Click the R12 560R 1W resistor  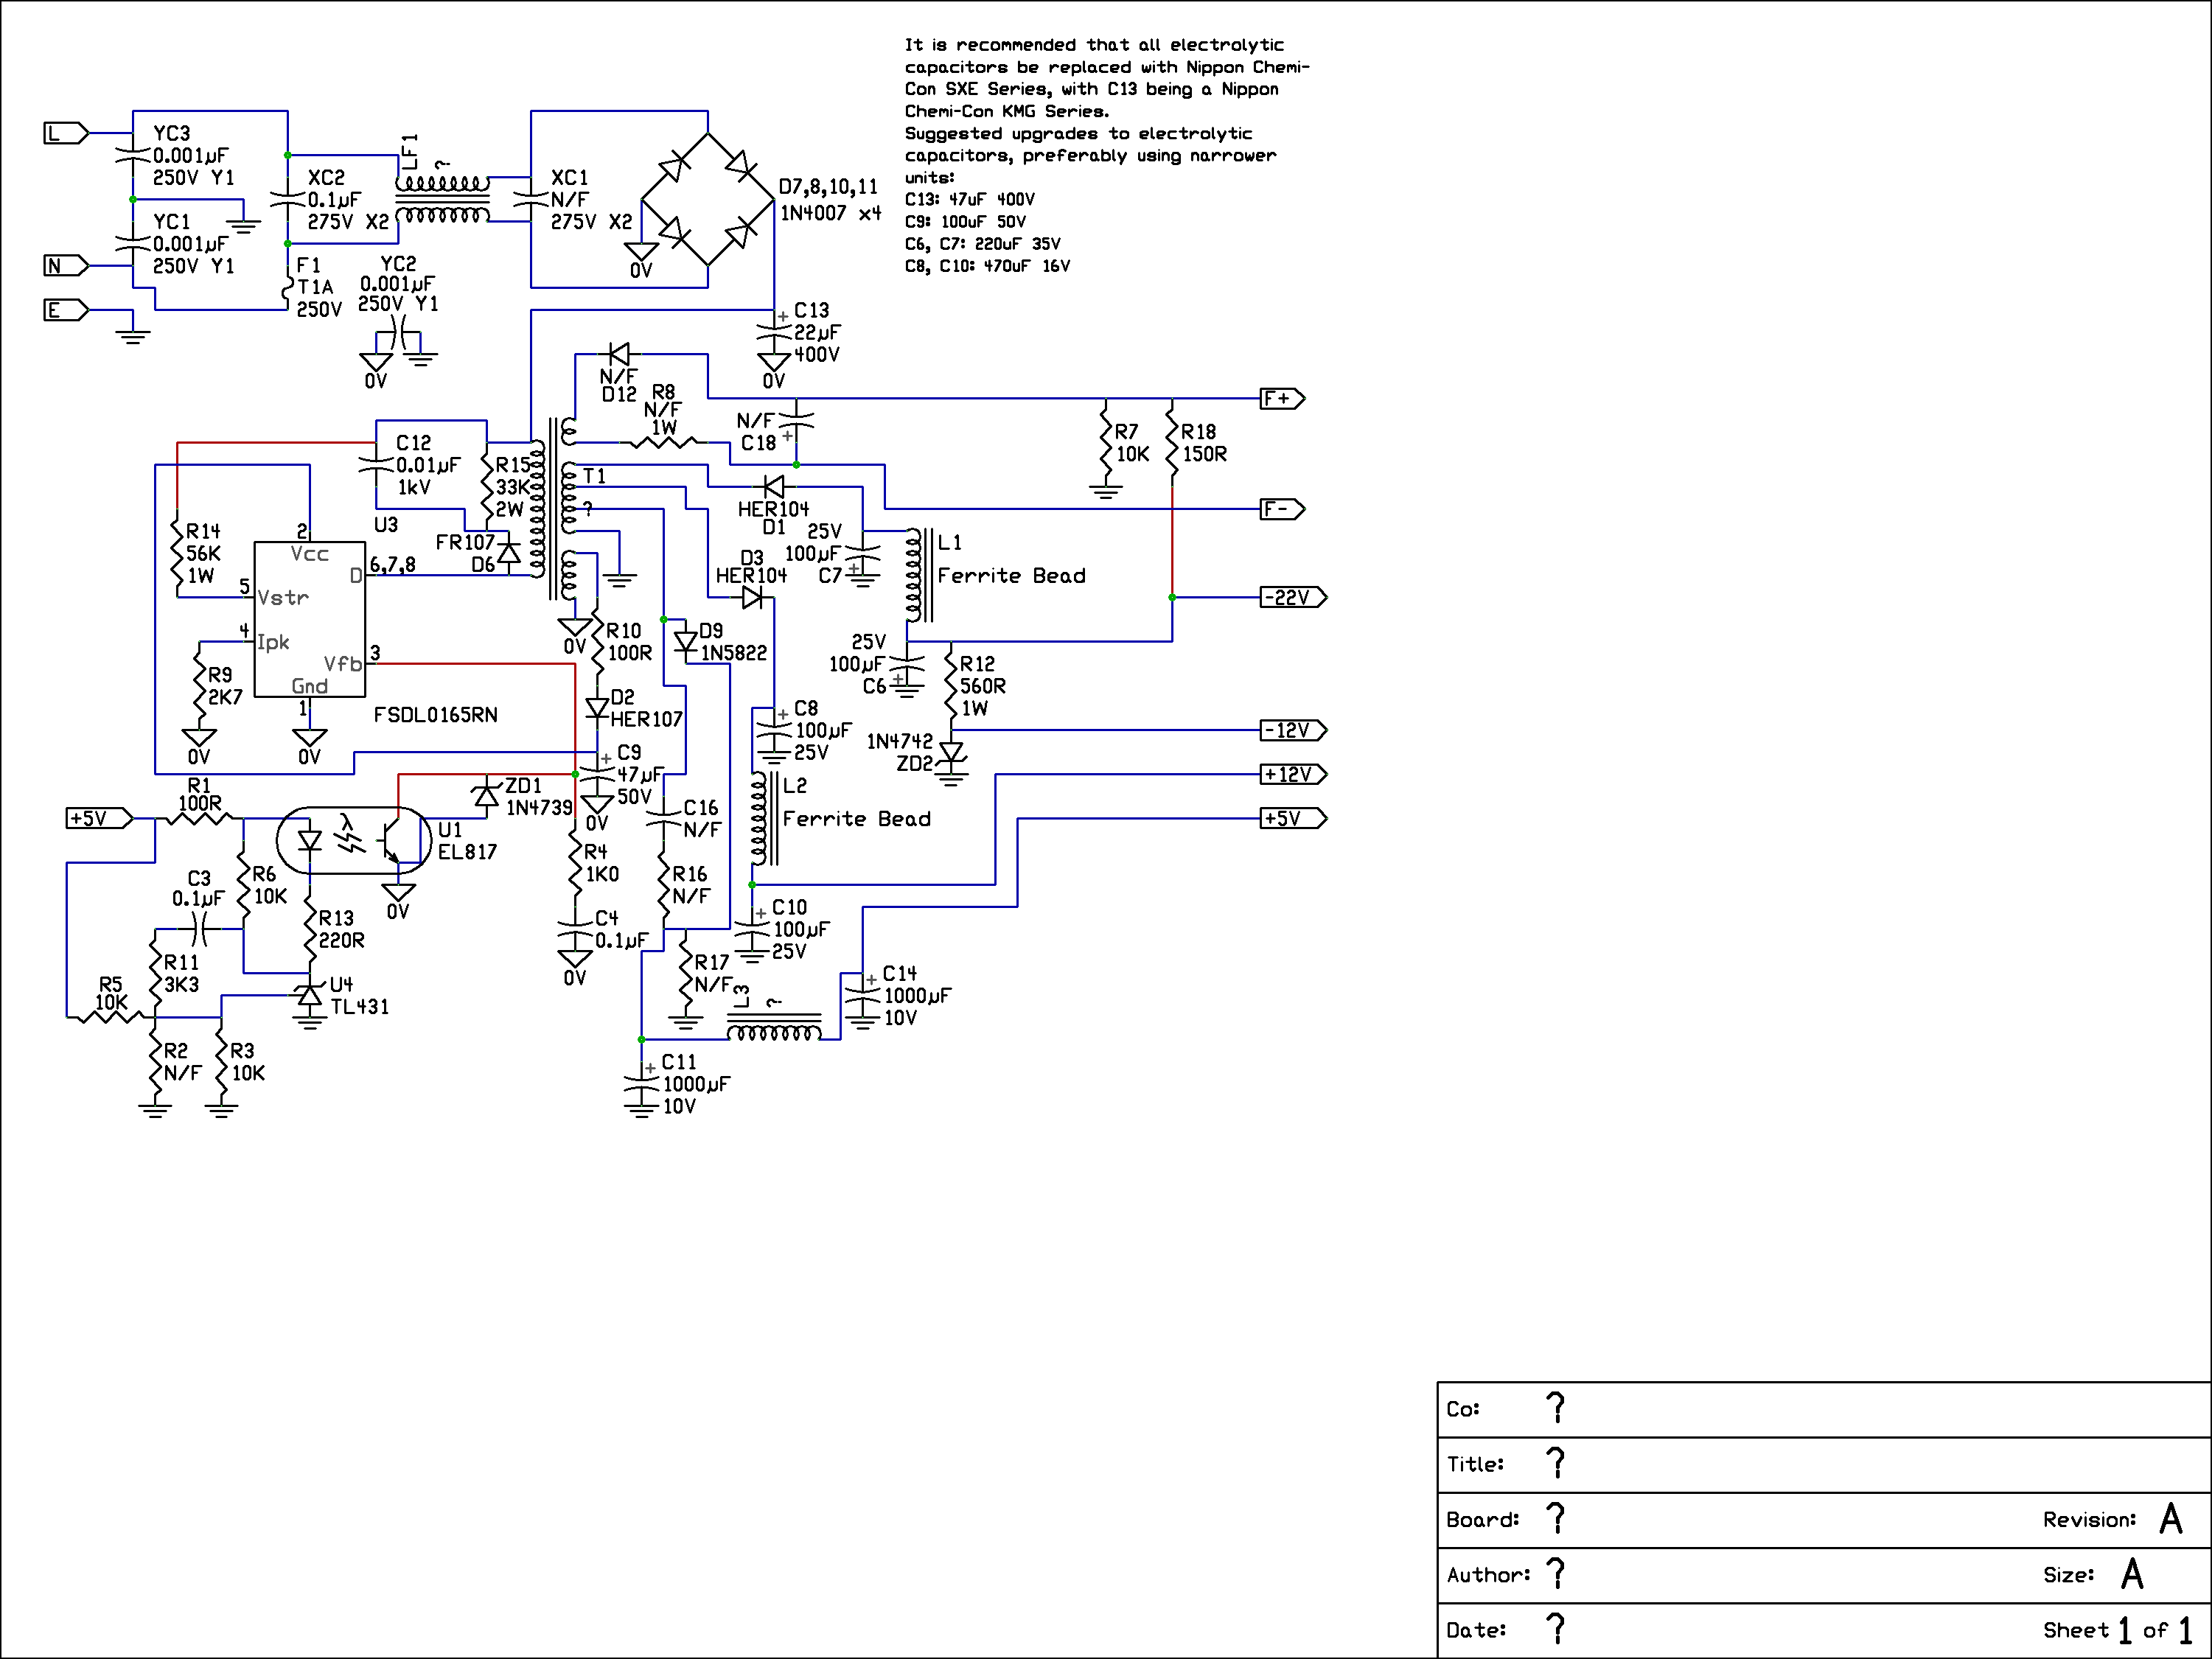[x=951, y=686]
